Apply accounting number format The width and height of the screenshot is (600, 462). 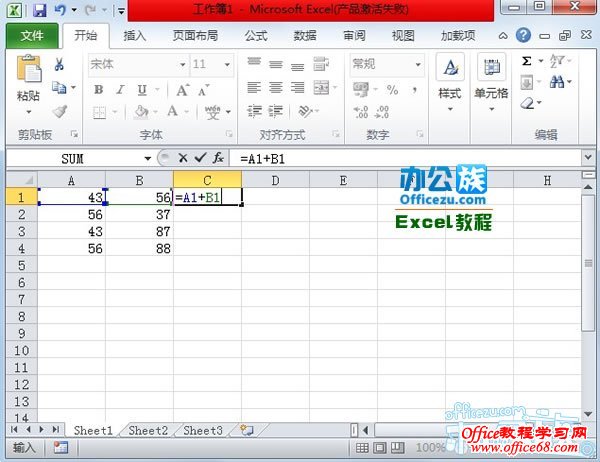click(361, 89)
